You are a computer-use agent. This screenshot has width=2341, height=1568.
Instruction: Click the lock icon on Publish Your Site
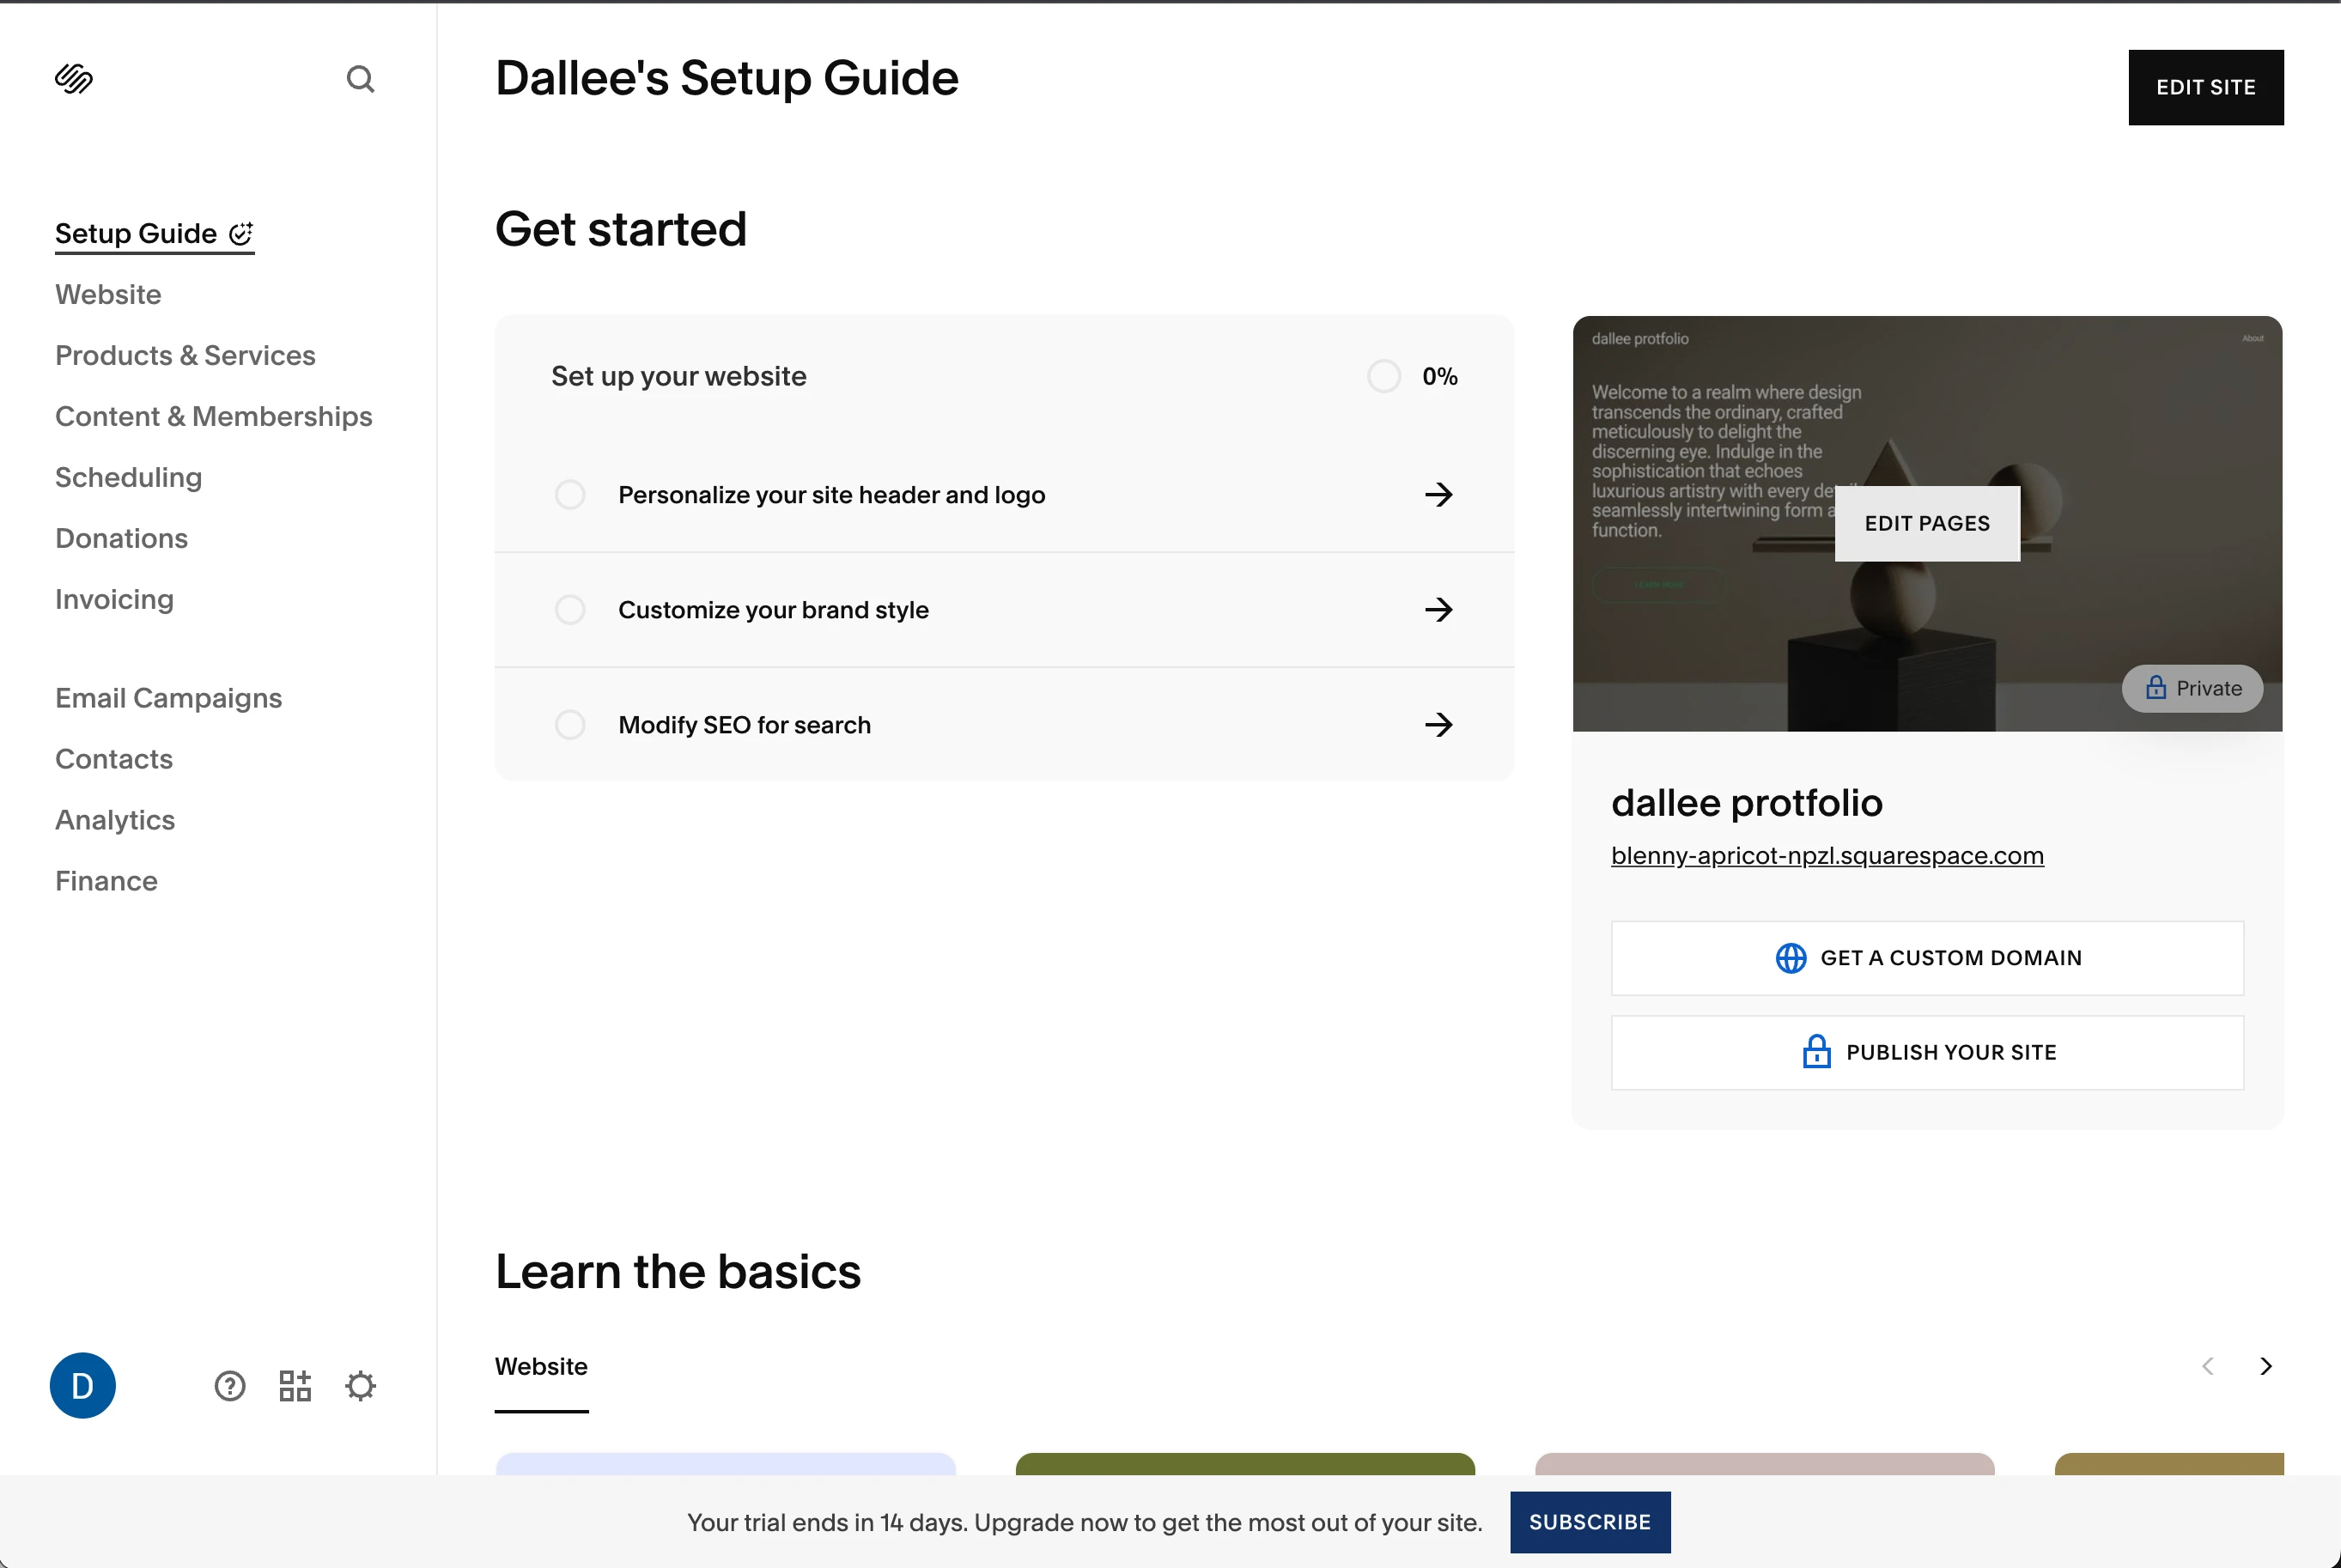coord(1816,1052)
